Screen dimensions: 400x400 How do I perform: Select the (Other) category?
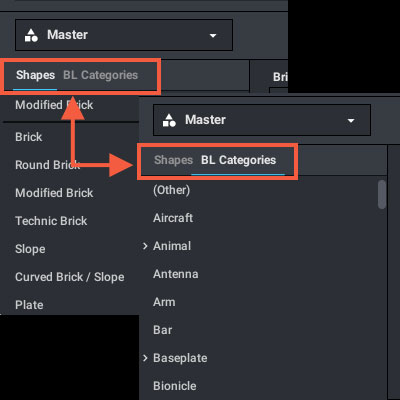(171, 190)
